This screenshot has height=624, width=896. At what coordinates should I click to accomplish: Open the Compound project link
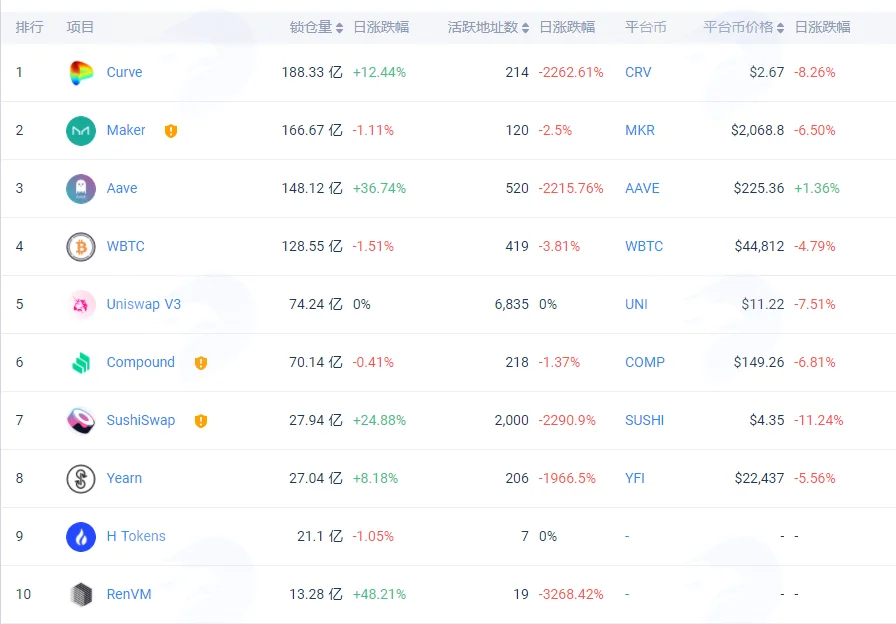(x=141, y=362)
